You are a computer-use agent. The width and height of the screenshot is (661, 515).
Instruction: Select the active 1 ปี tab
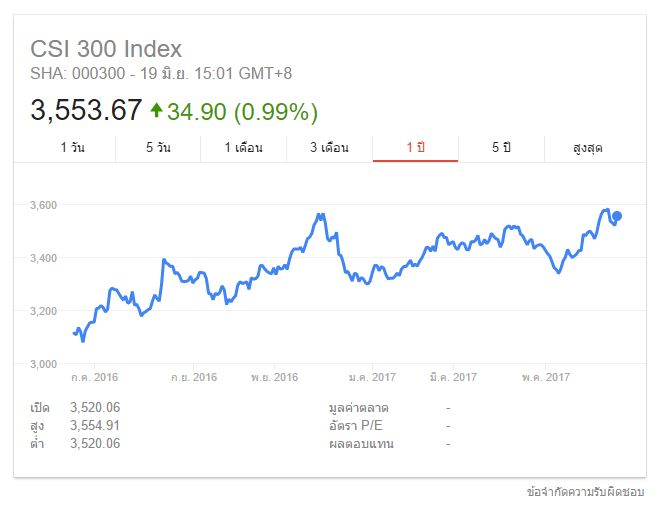(415, 148)
